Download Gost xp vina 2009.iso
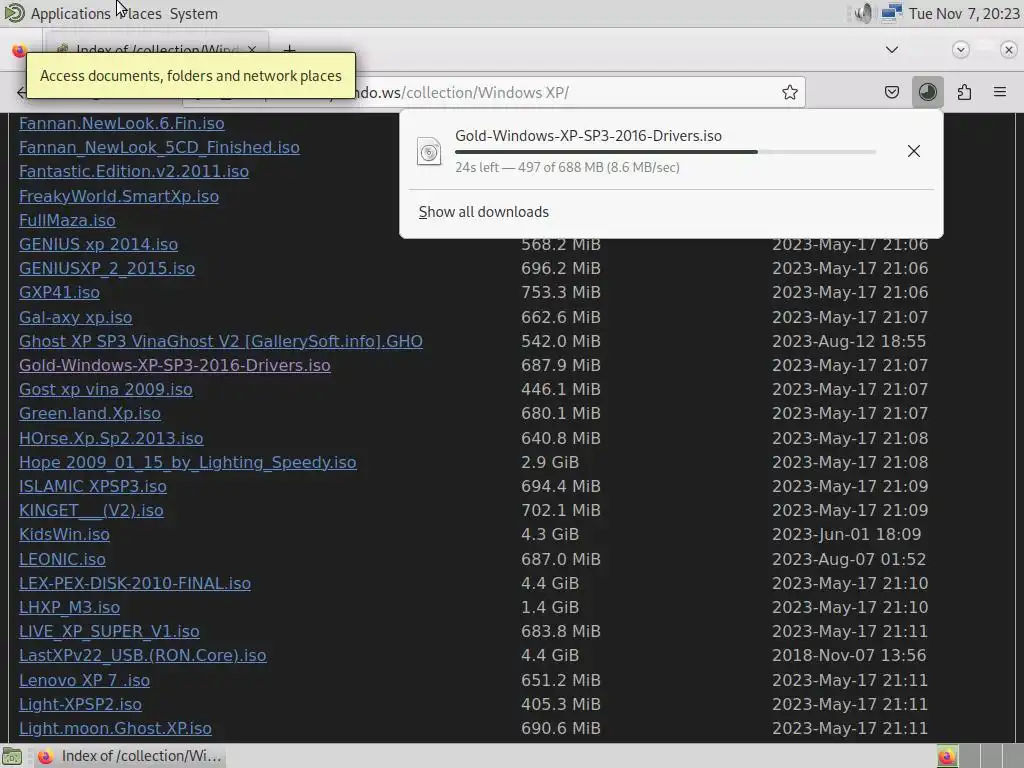1024x768 pixels. [106, 389]
